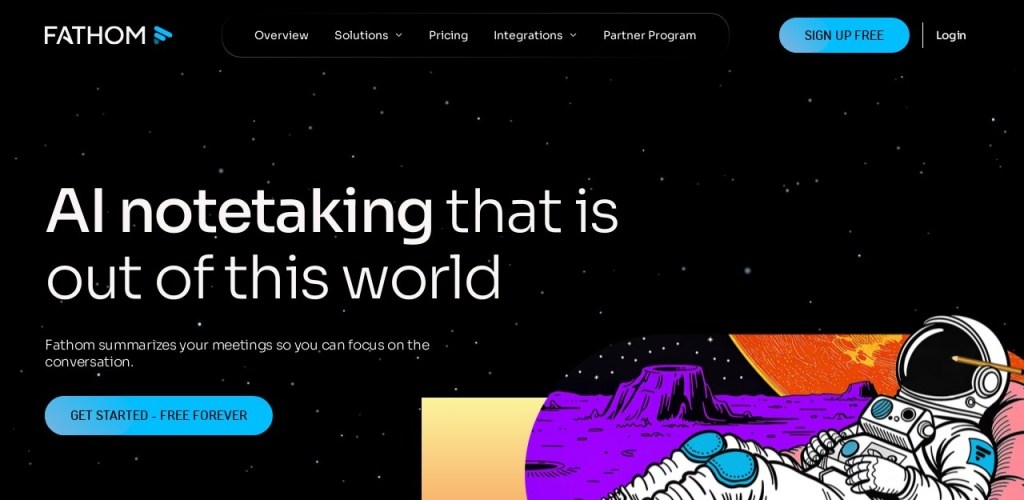Image resolution: width=1024 pixels, height=500 pixels.
Task: Click the SIGN UP FREE button
Action: tap(844, 35)
